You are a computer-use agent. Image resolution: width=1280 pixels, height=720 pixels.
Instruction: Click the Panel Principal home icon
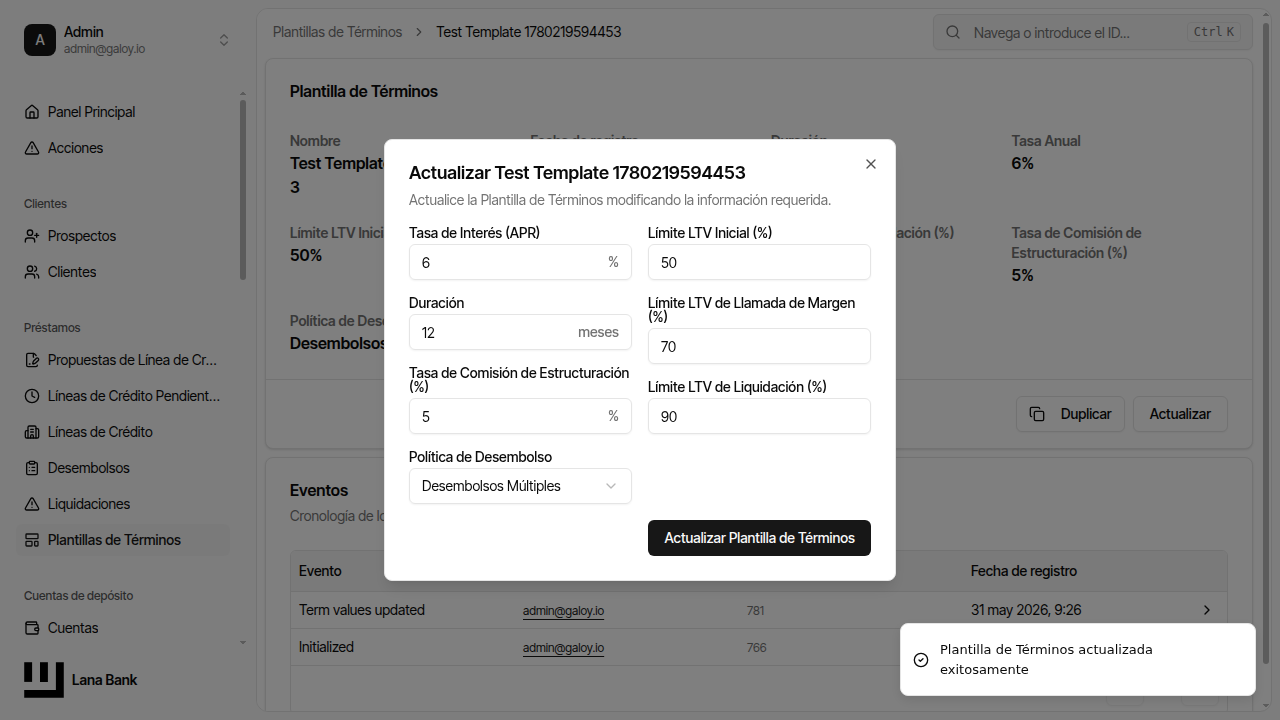(32, 112)
